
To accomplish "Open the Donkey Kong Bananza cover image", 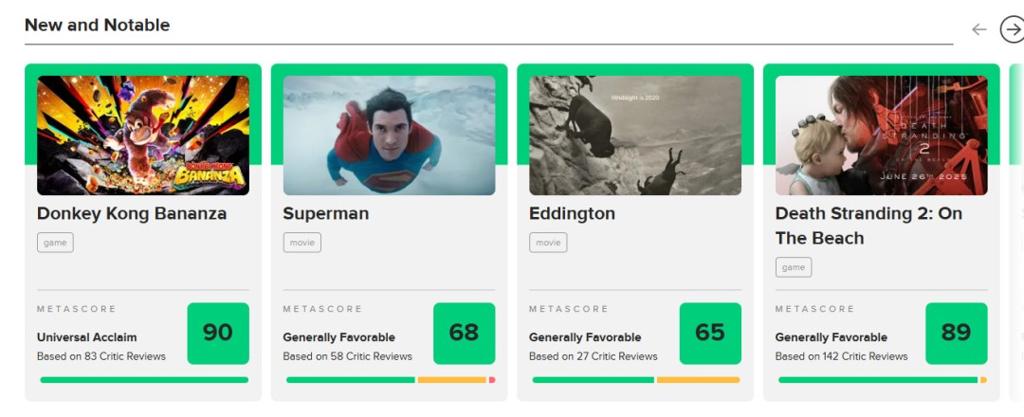I will click(x=143, y=136).
